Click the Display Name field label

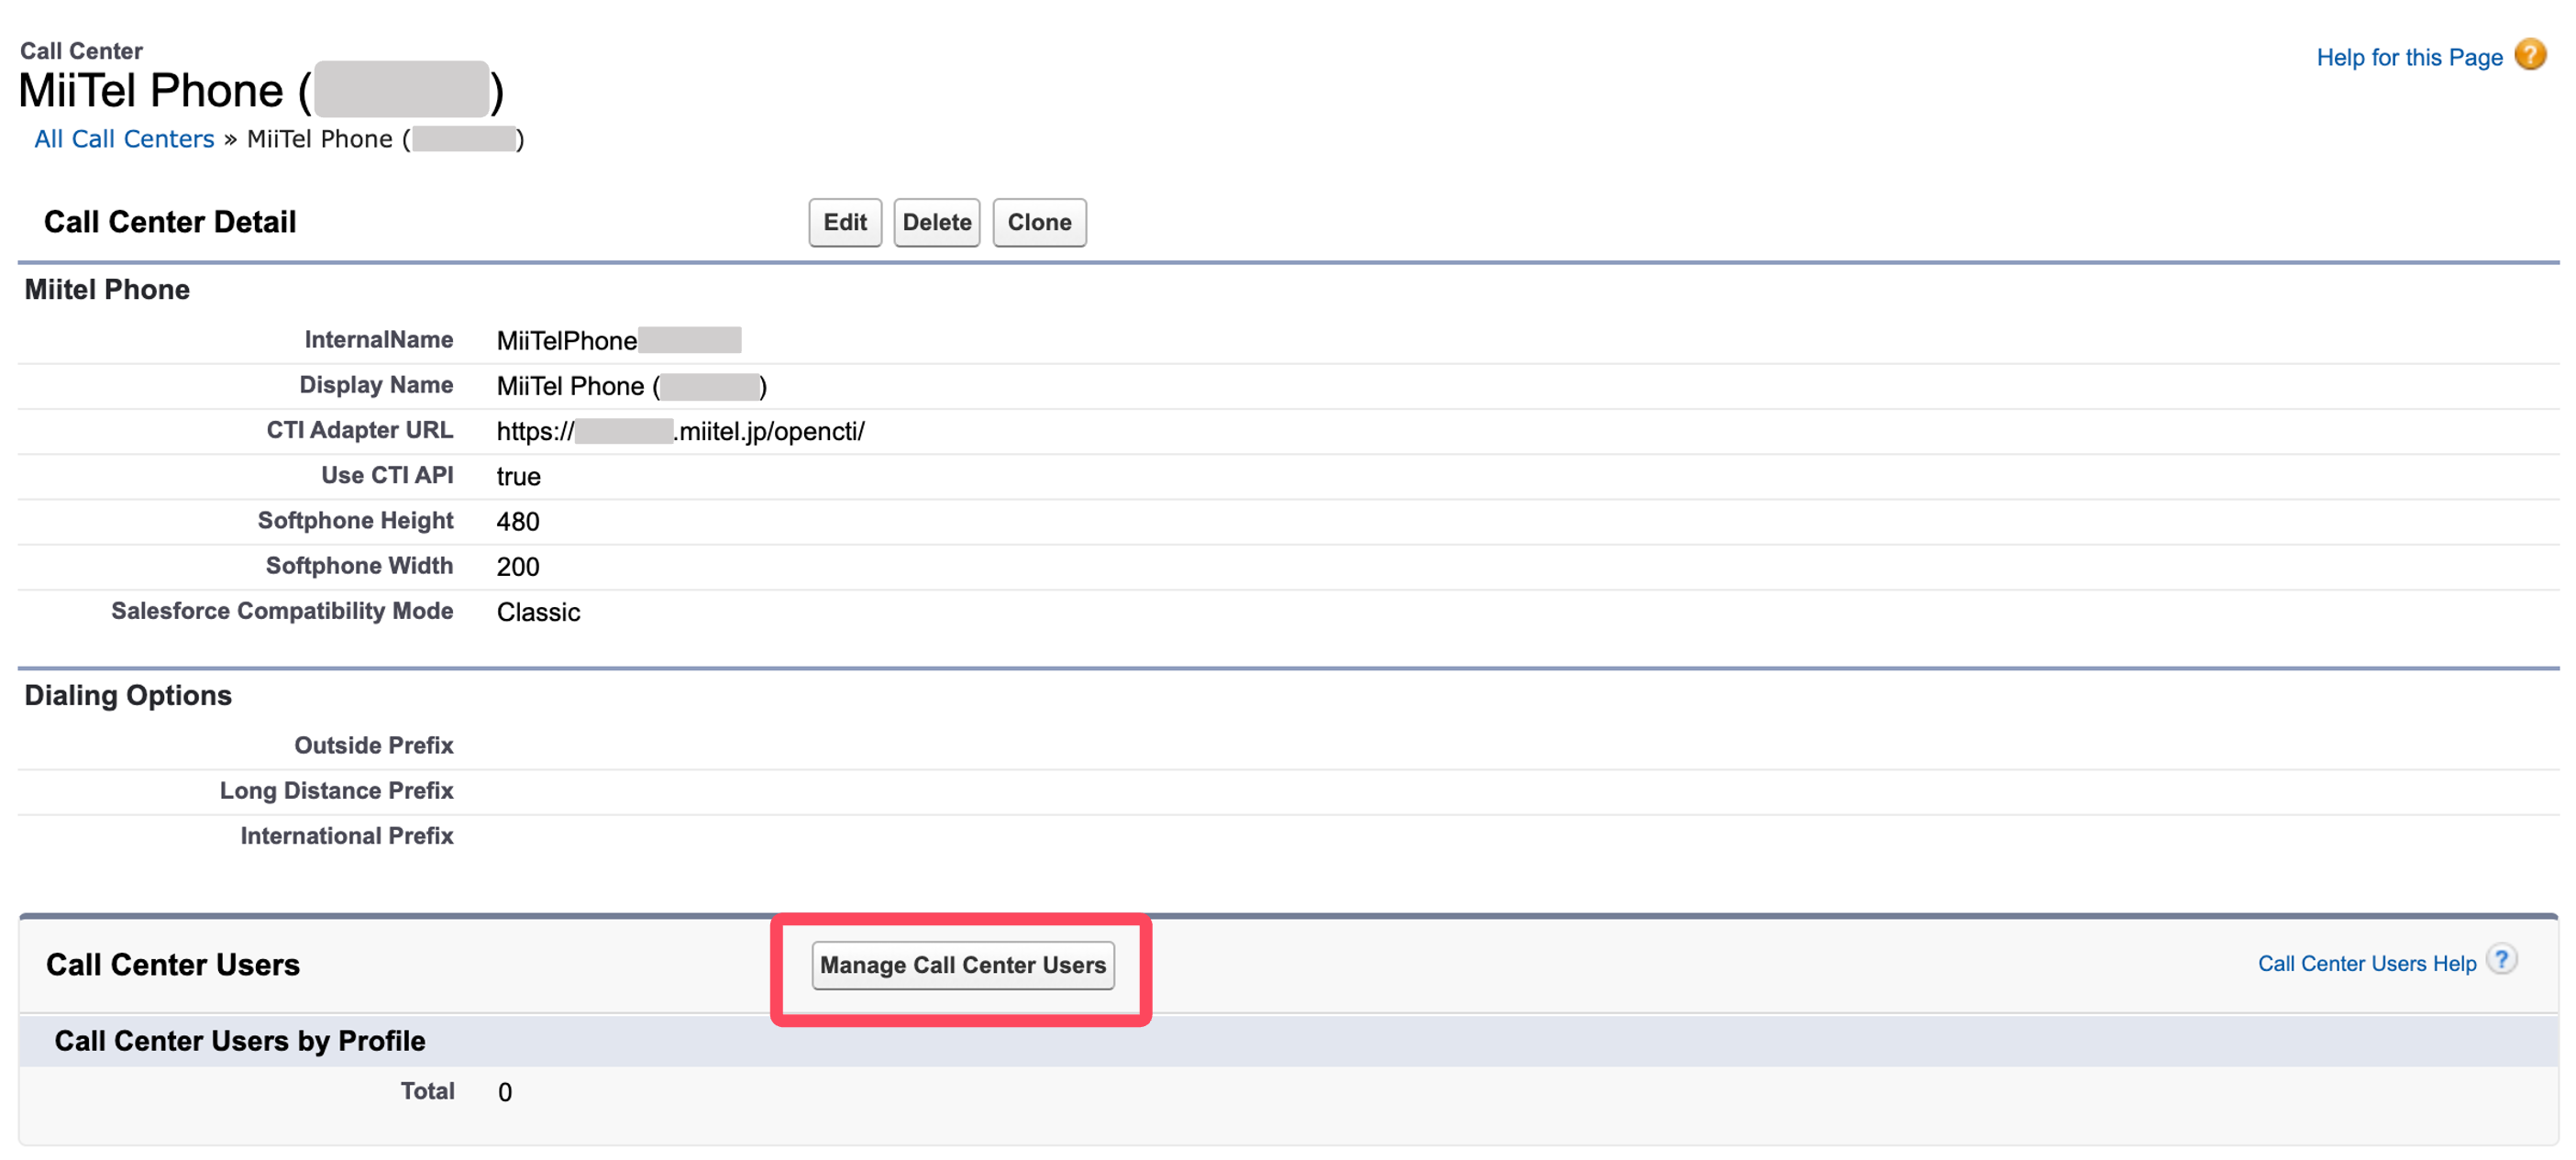(x=376, y=385)
